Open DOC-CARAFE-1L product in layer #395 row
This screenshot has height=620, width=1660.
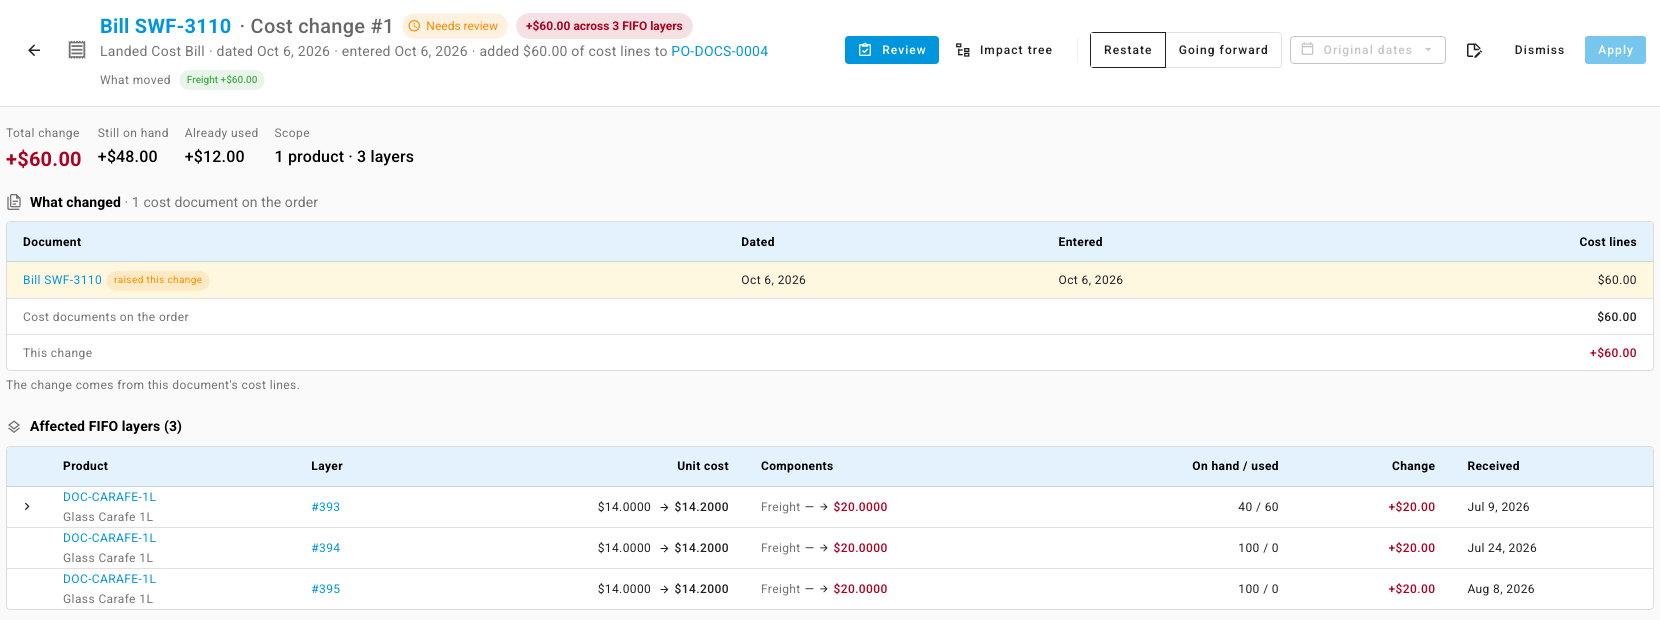pyautogui.click(x=110, y=579)
